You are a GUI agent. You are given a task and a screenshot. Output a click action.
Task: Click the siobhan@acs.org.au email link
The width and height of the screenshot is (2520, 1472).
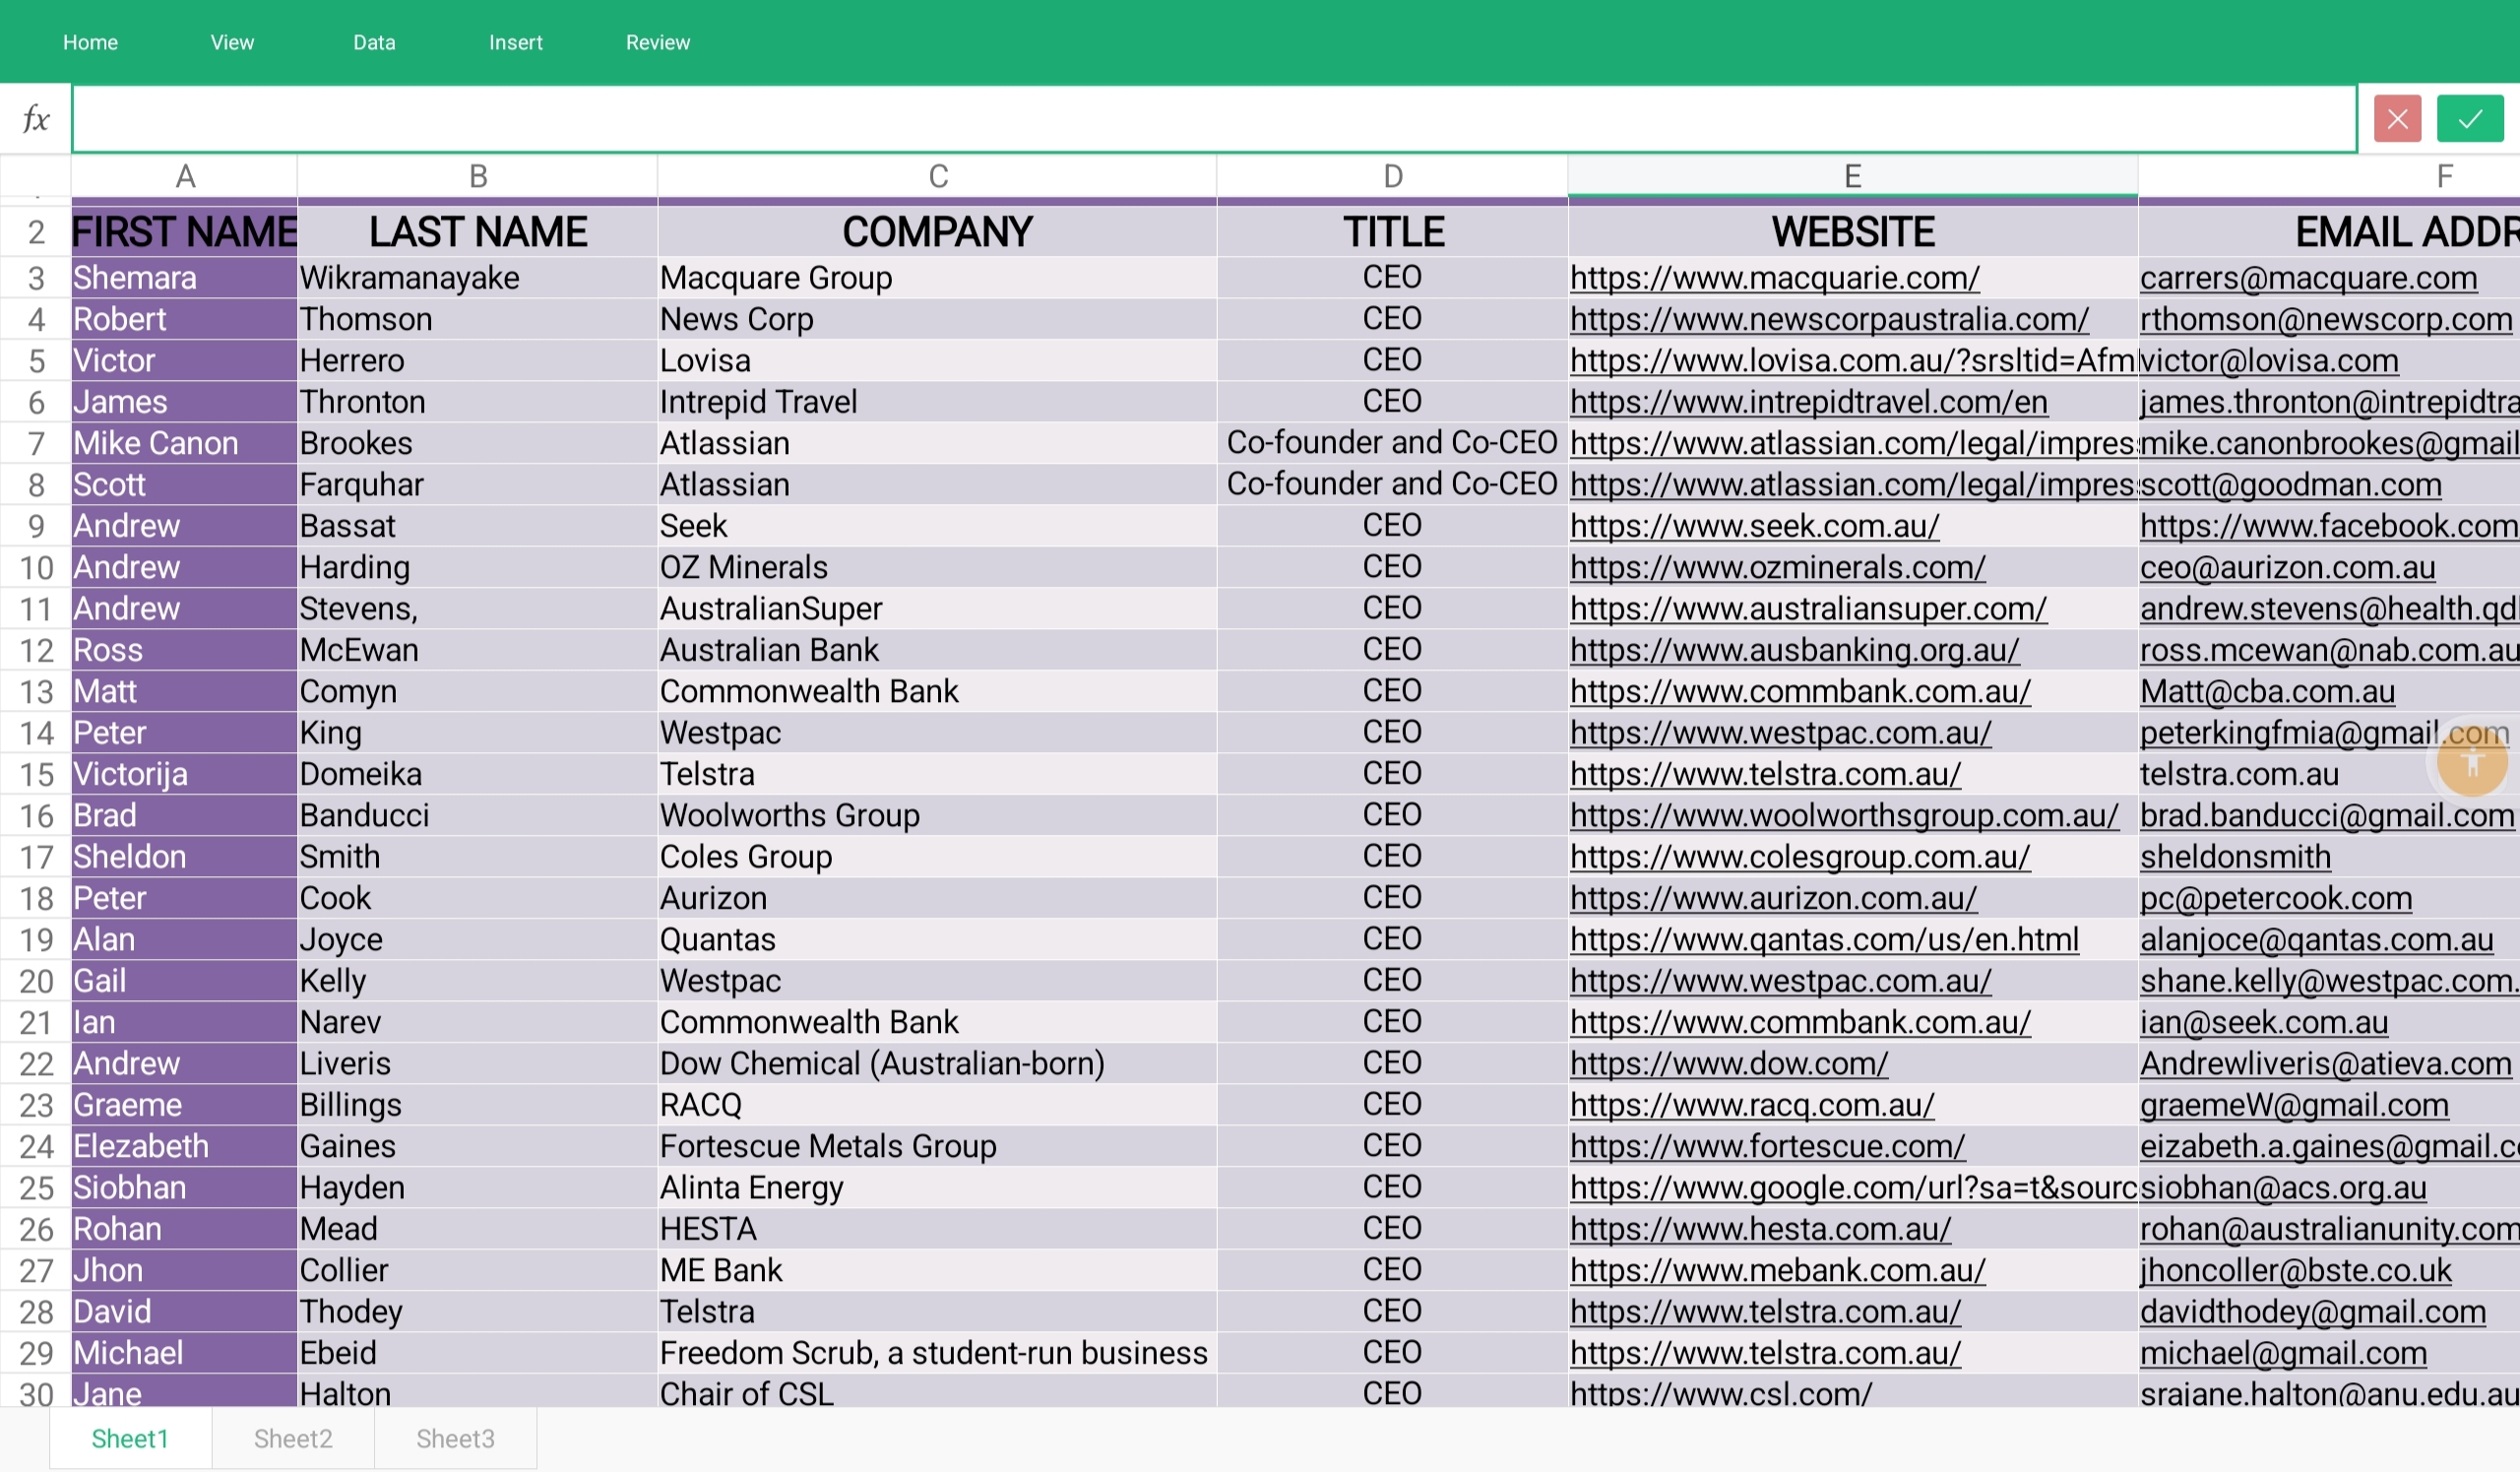tap(2283, 1187)
